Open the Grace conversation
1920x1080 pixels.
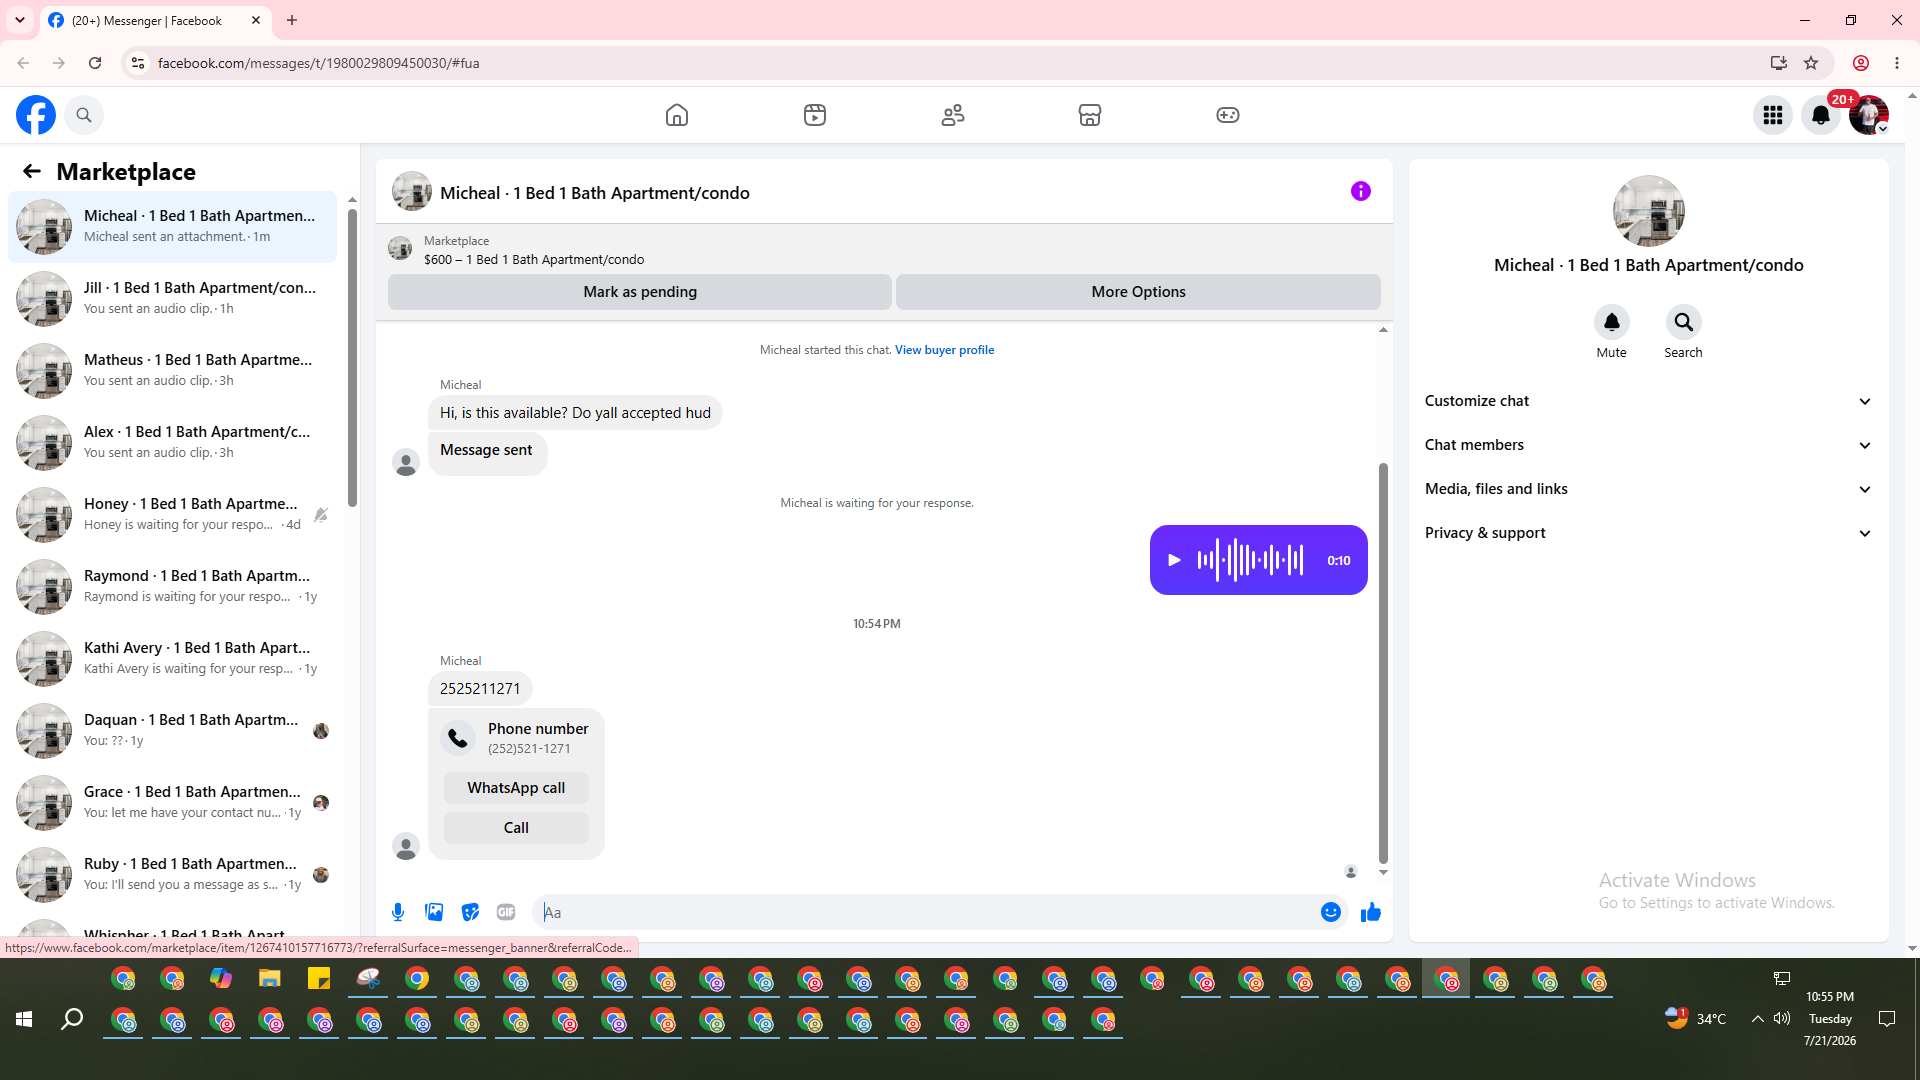pos(172,802)
